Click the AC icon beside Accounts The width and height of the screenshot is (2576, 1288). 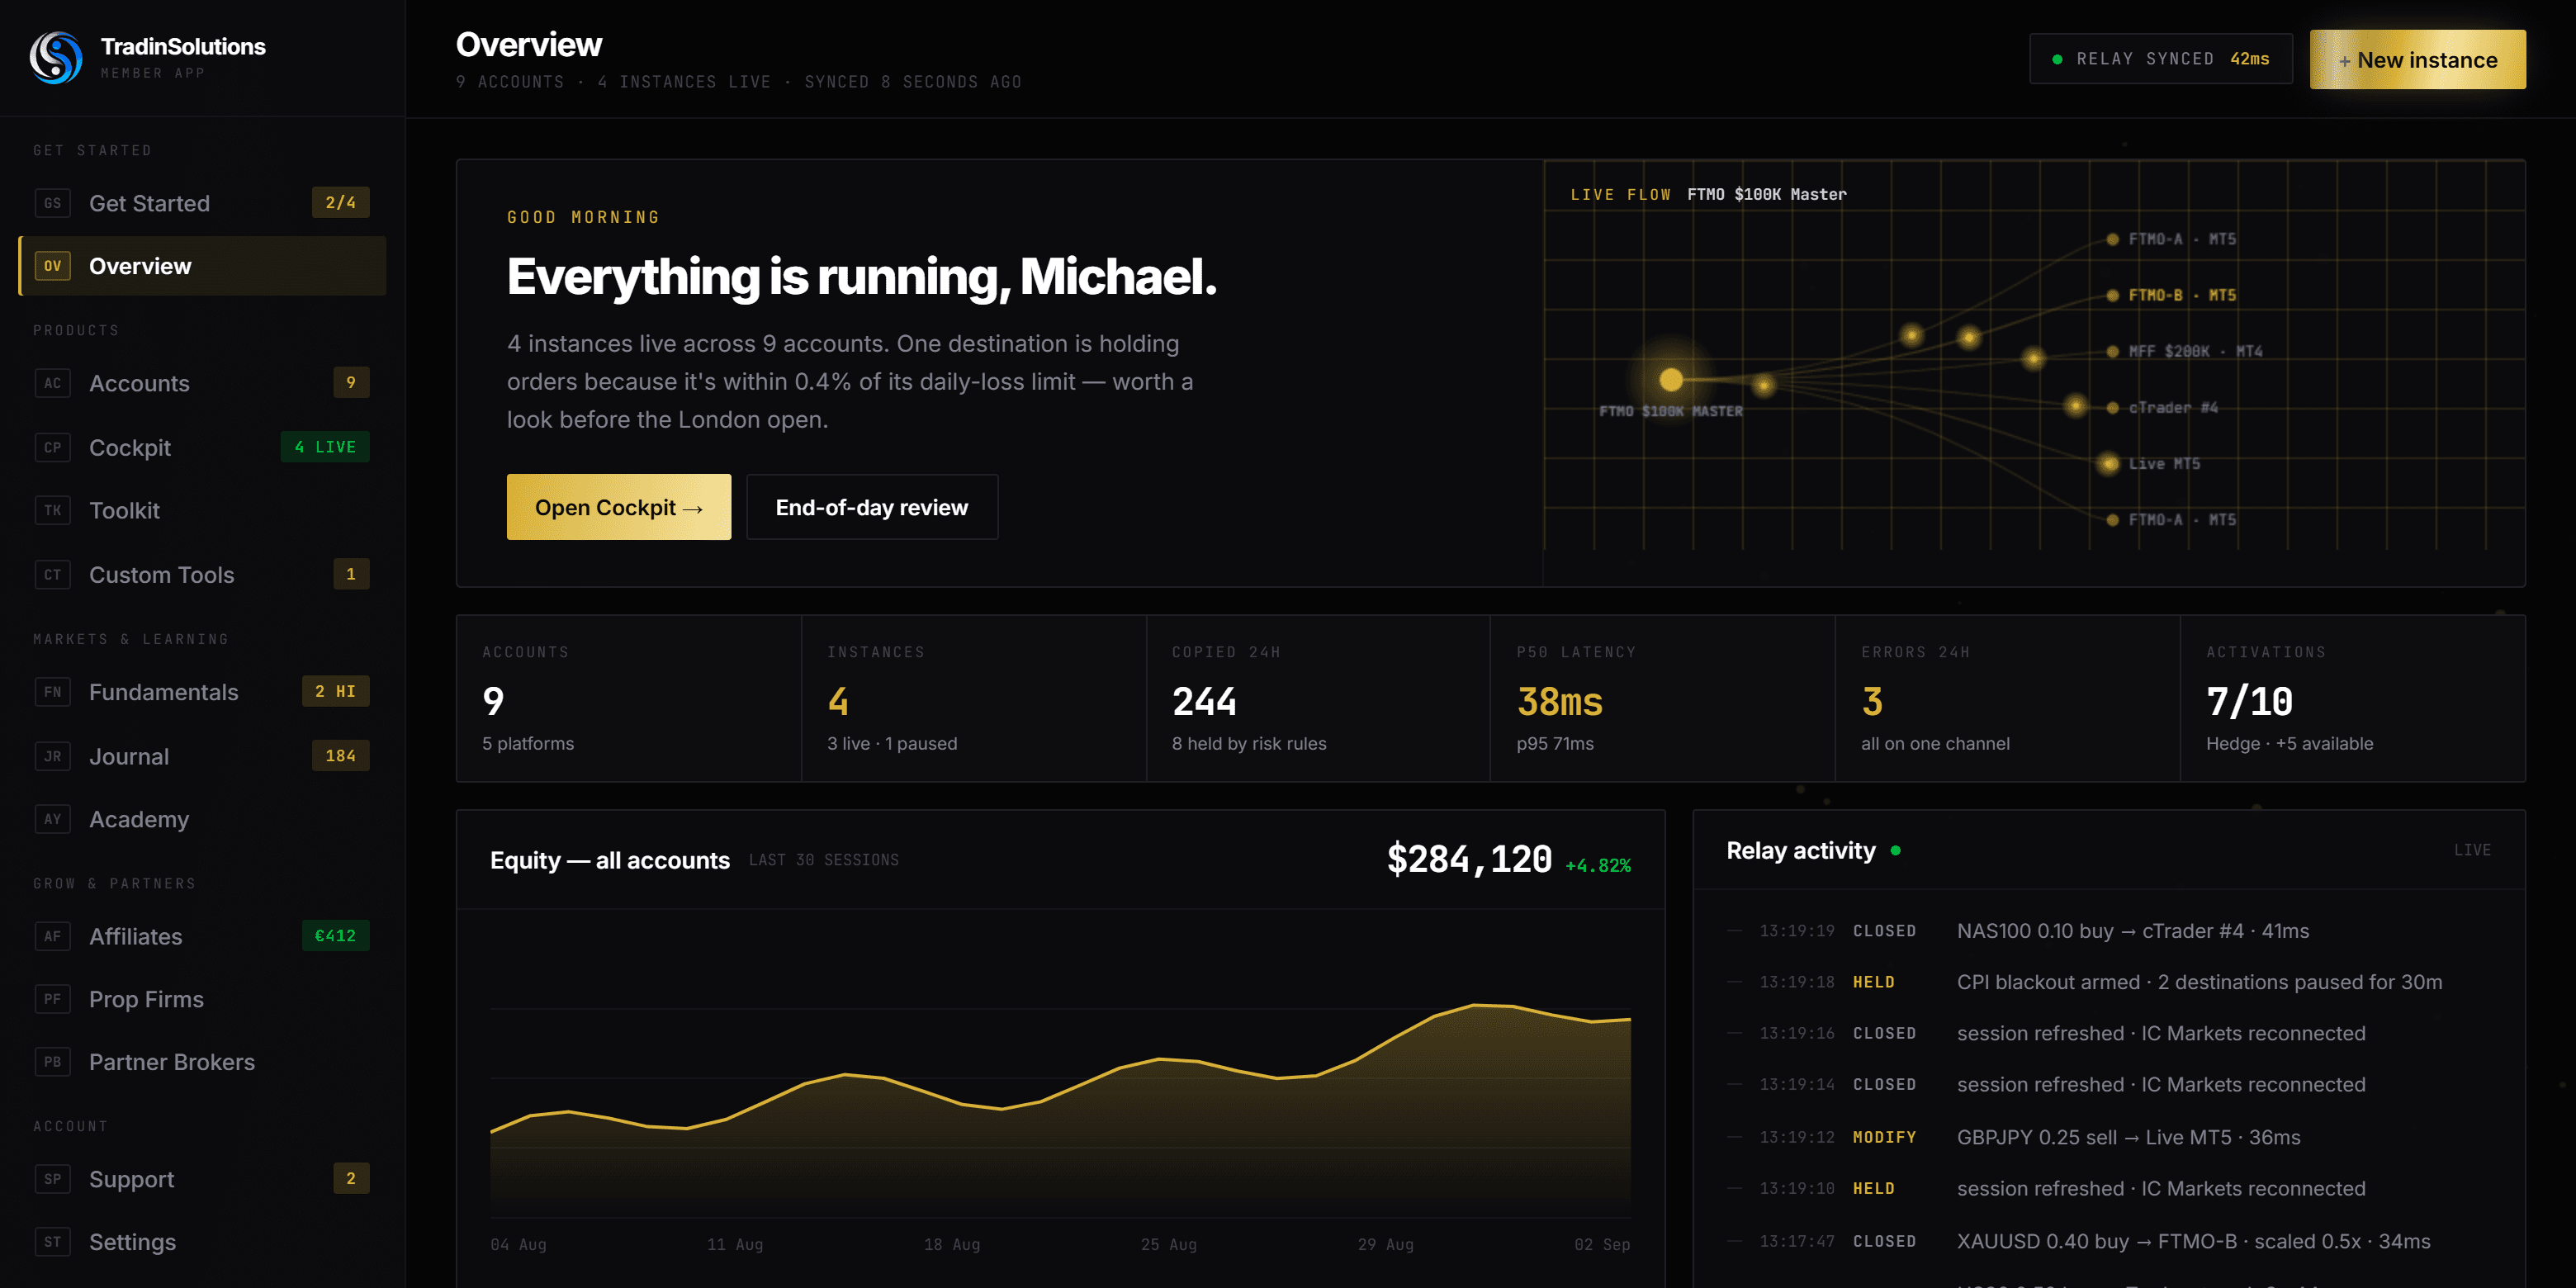(52, 383)
